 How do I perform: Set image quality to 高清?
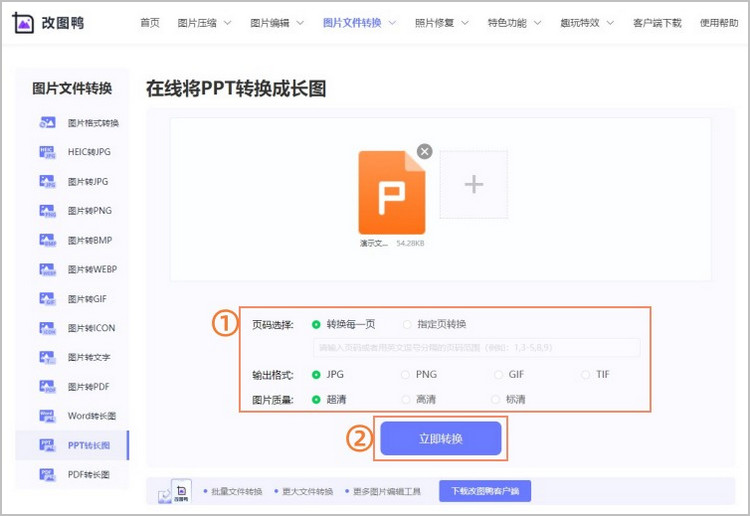point(406,399)
